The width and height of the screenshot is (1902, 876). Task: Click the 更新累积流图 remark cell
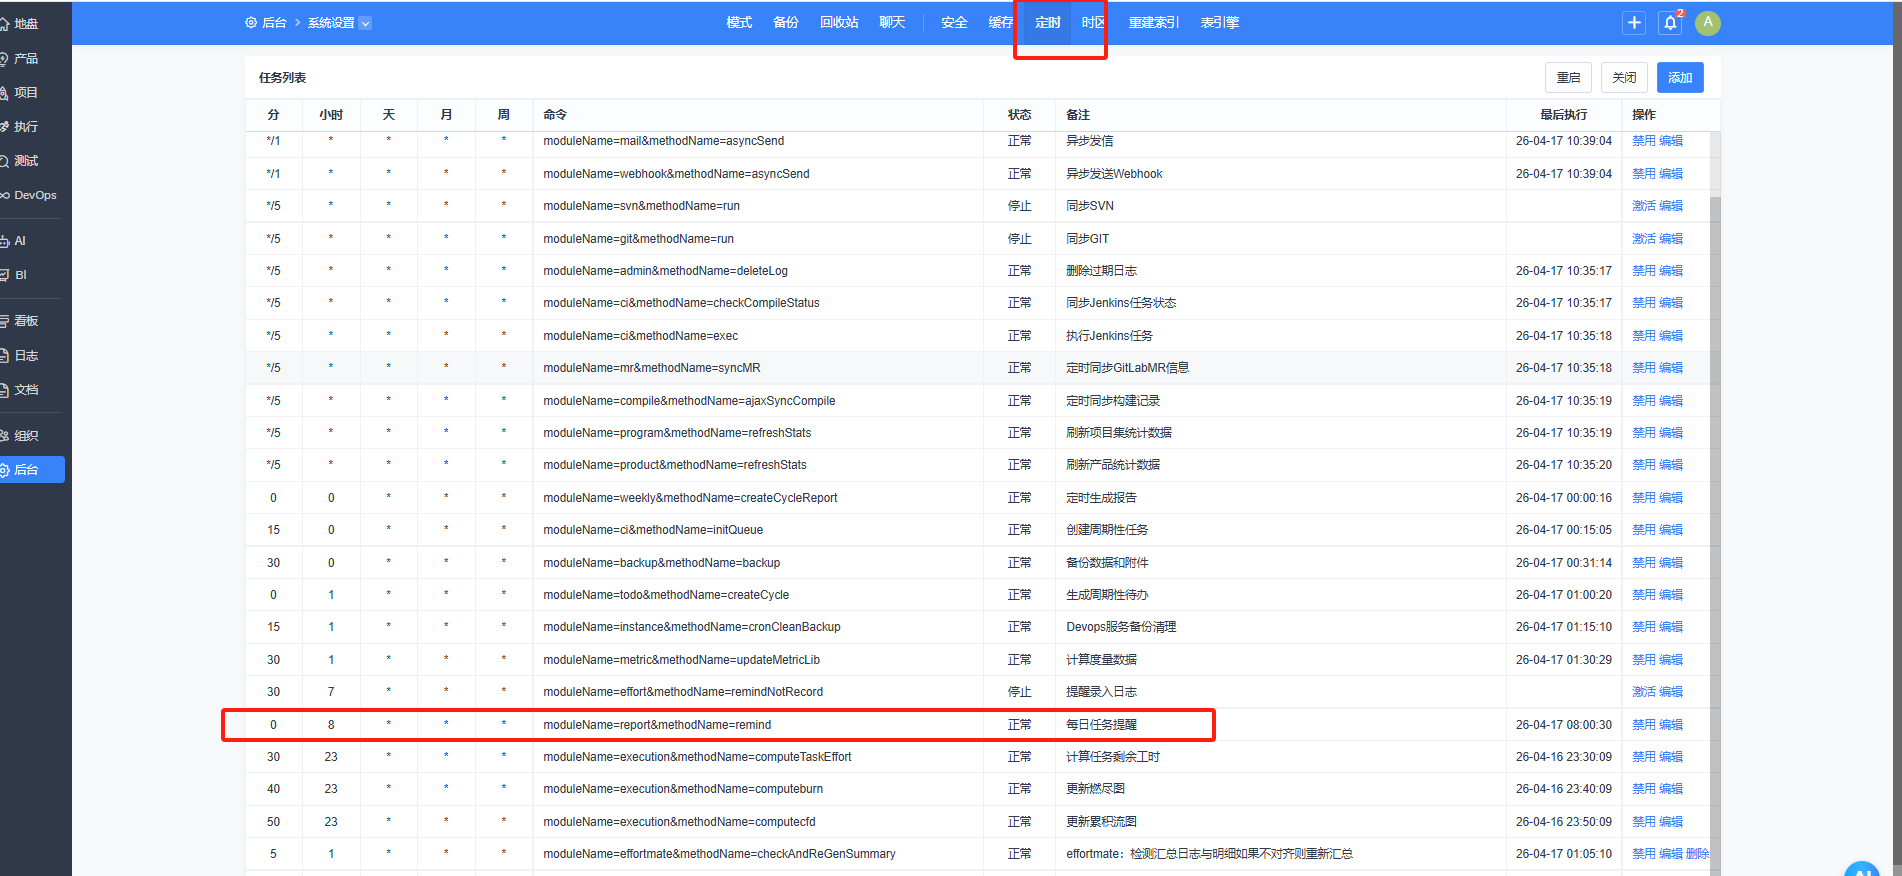(x=1101, y=822)
